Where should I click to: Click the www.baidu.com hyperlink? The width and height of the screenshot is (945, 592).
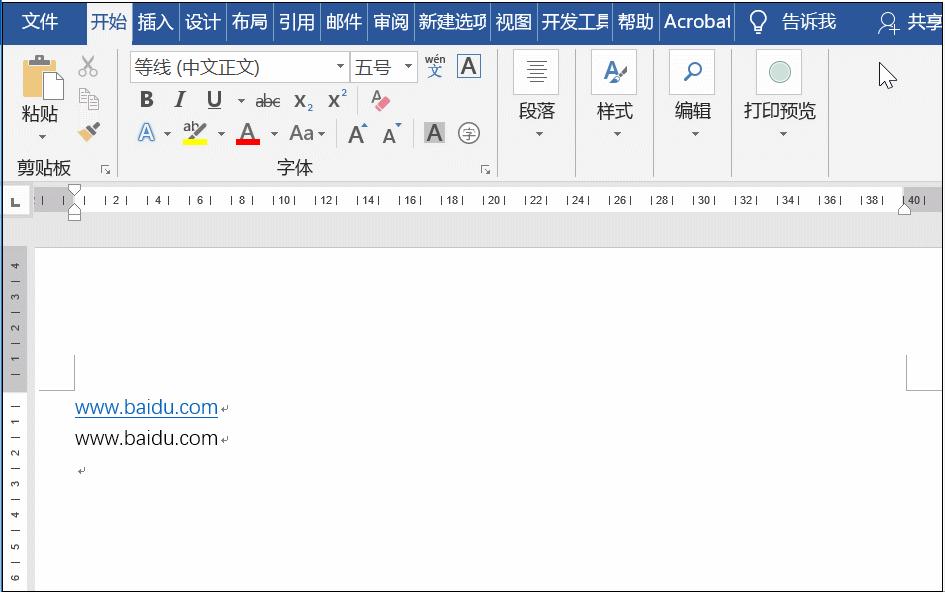coord(144,407)
